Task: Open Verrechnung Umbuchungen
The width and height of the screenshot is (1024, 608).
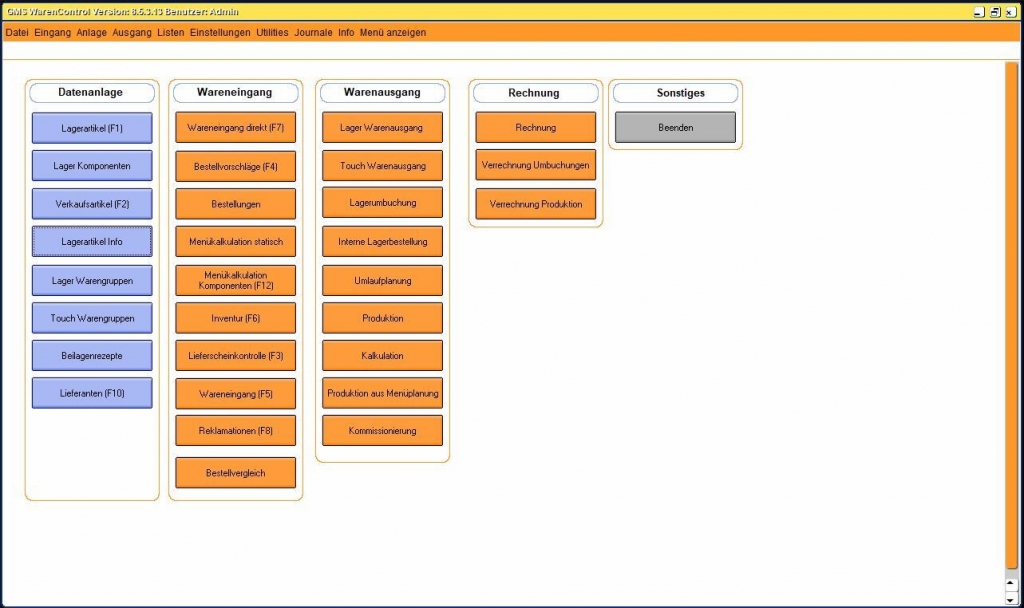Action: pyautogui.click(x=535, y=166)
